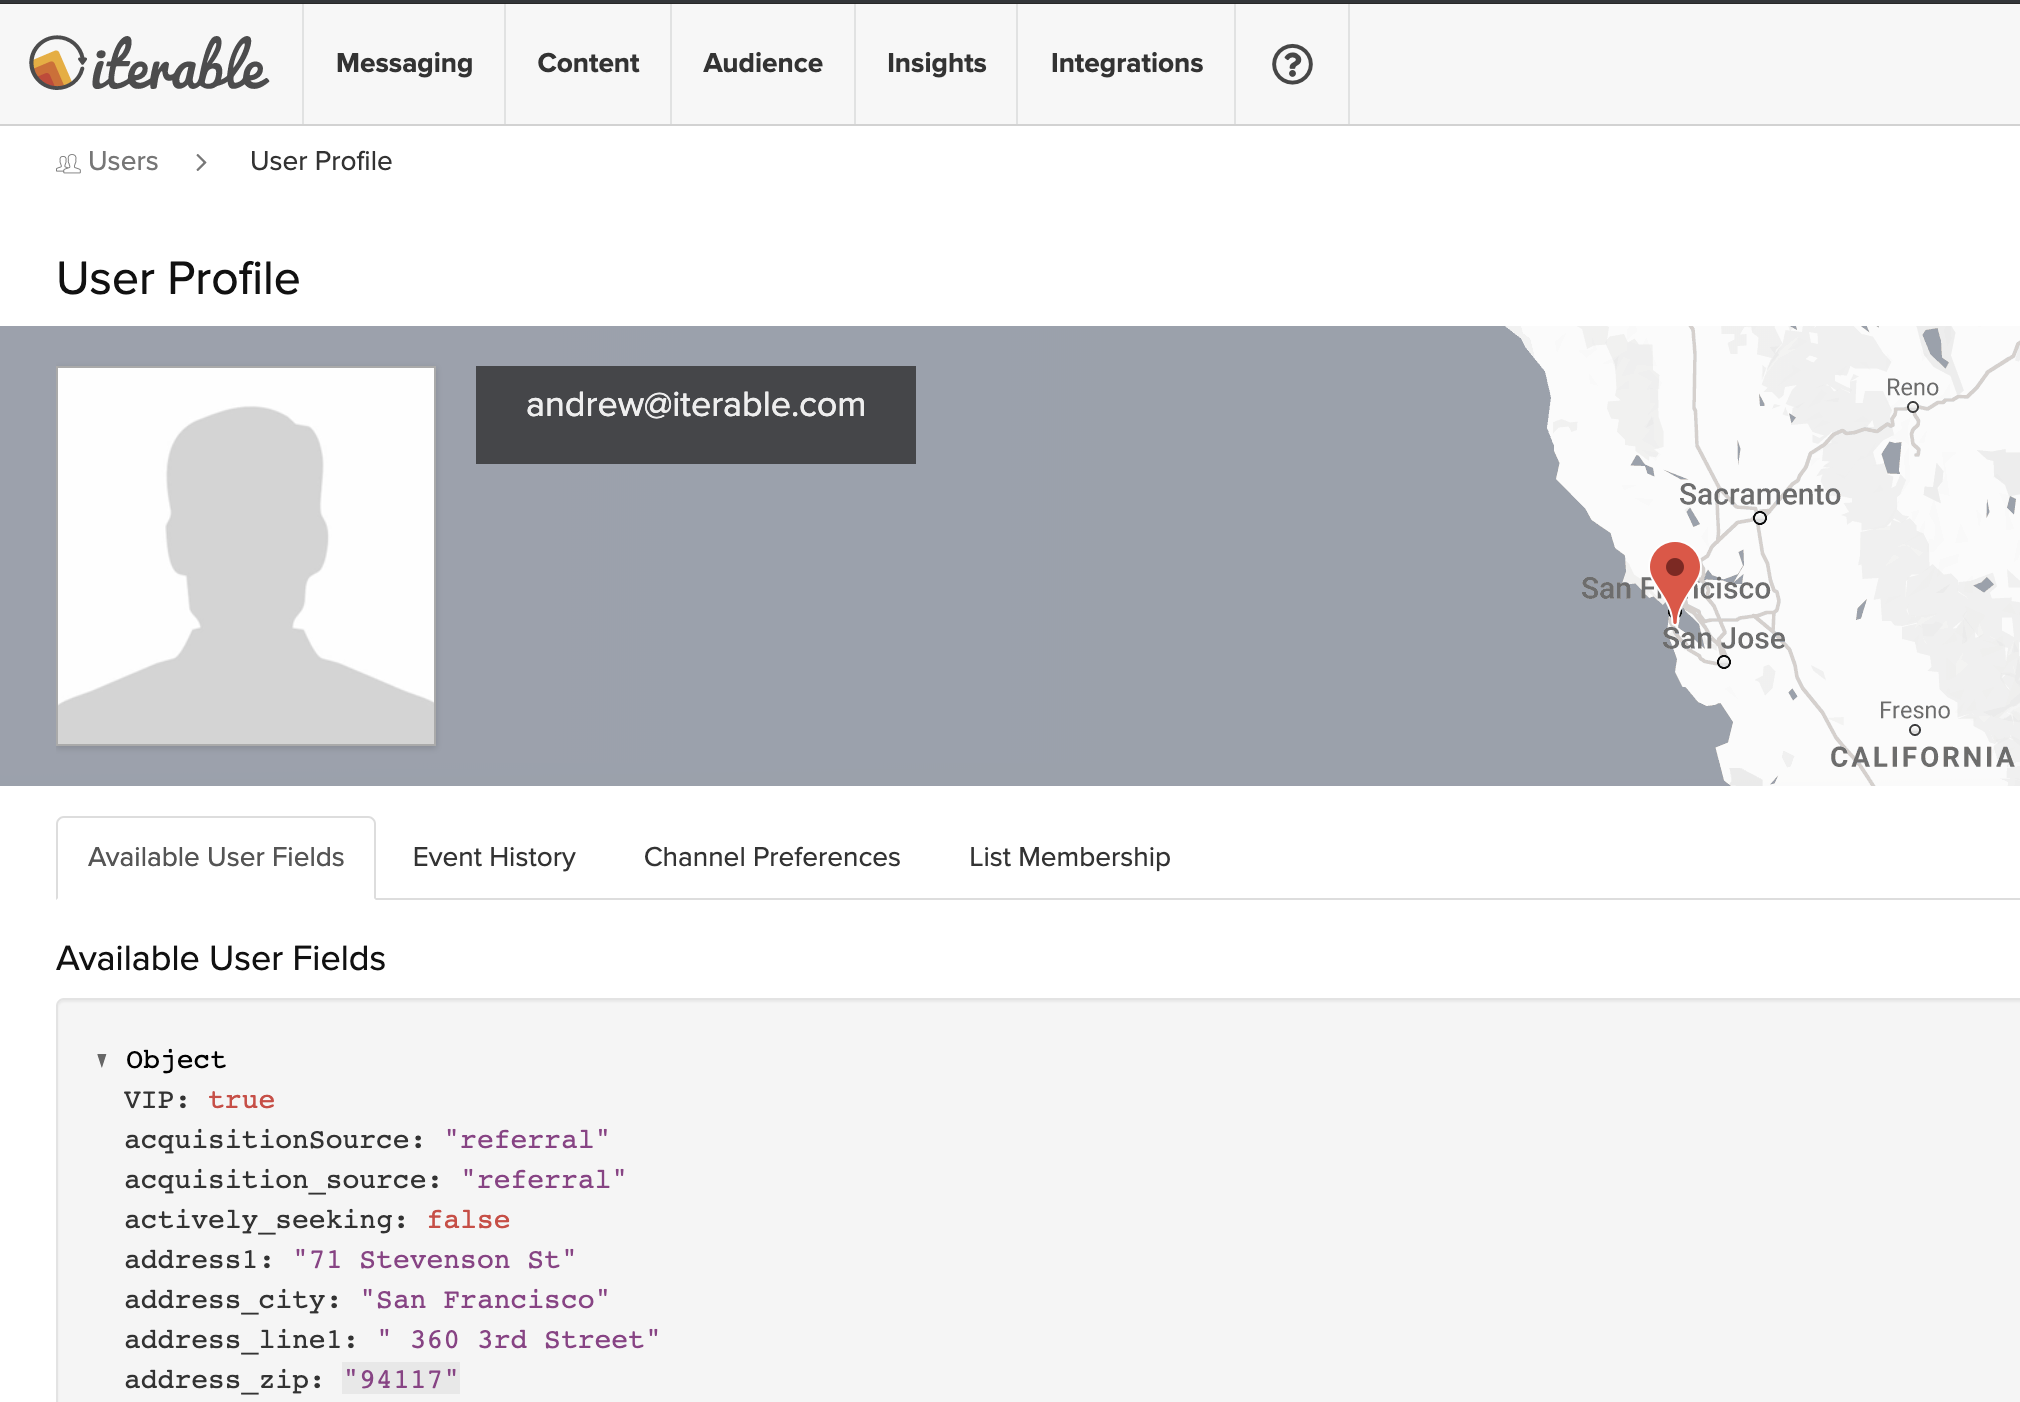Open the Content menu
Screen dimensions: 2020x1402
click(588, 63)
